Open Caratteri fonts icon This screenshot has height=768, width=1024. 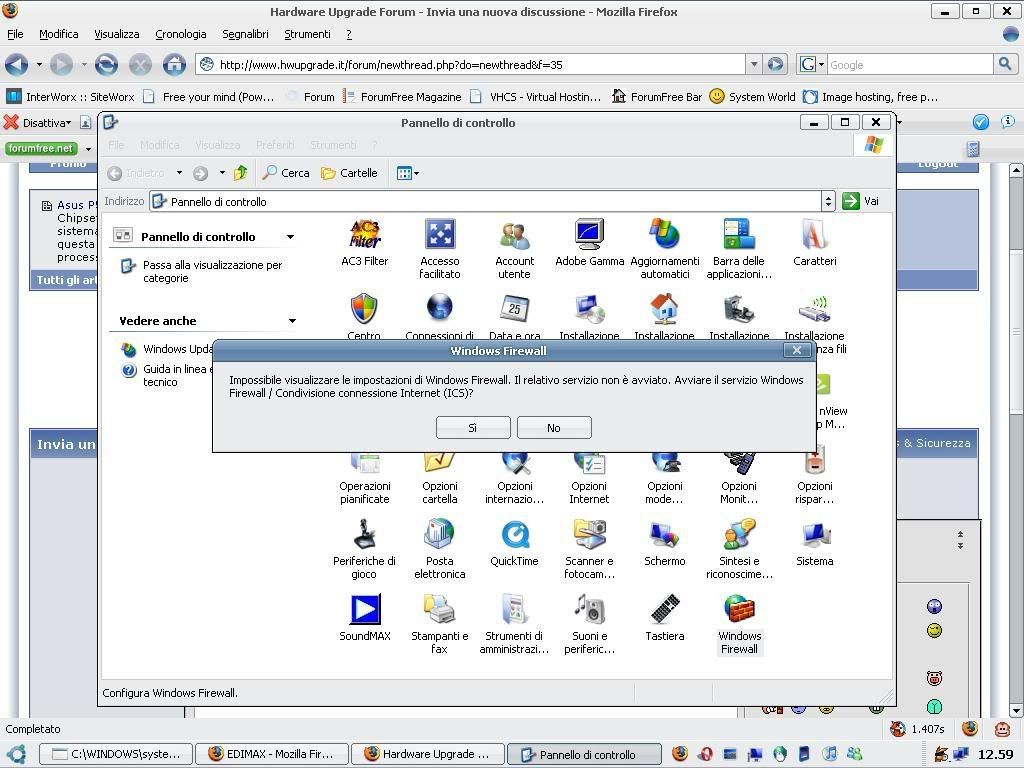click(814, 243)
